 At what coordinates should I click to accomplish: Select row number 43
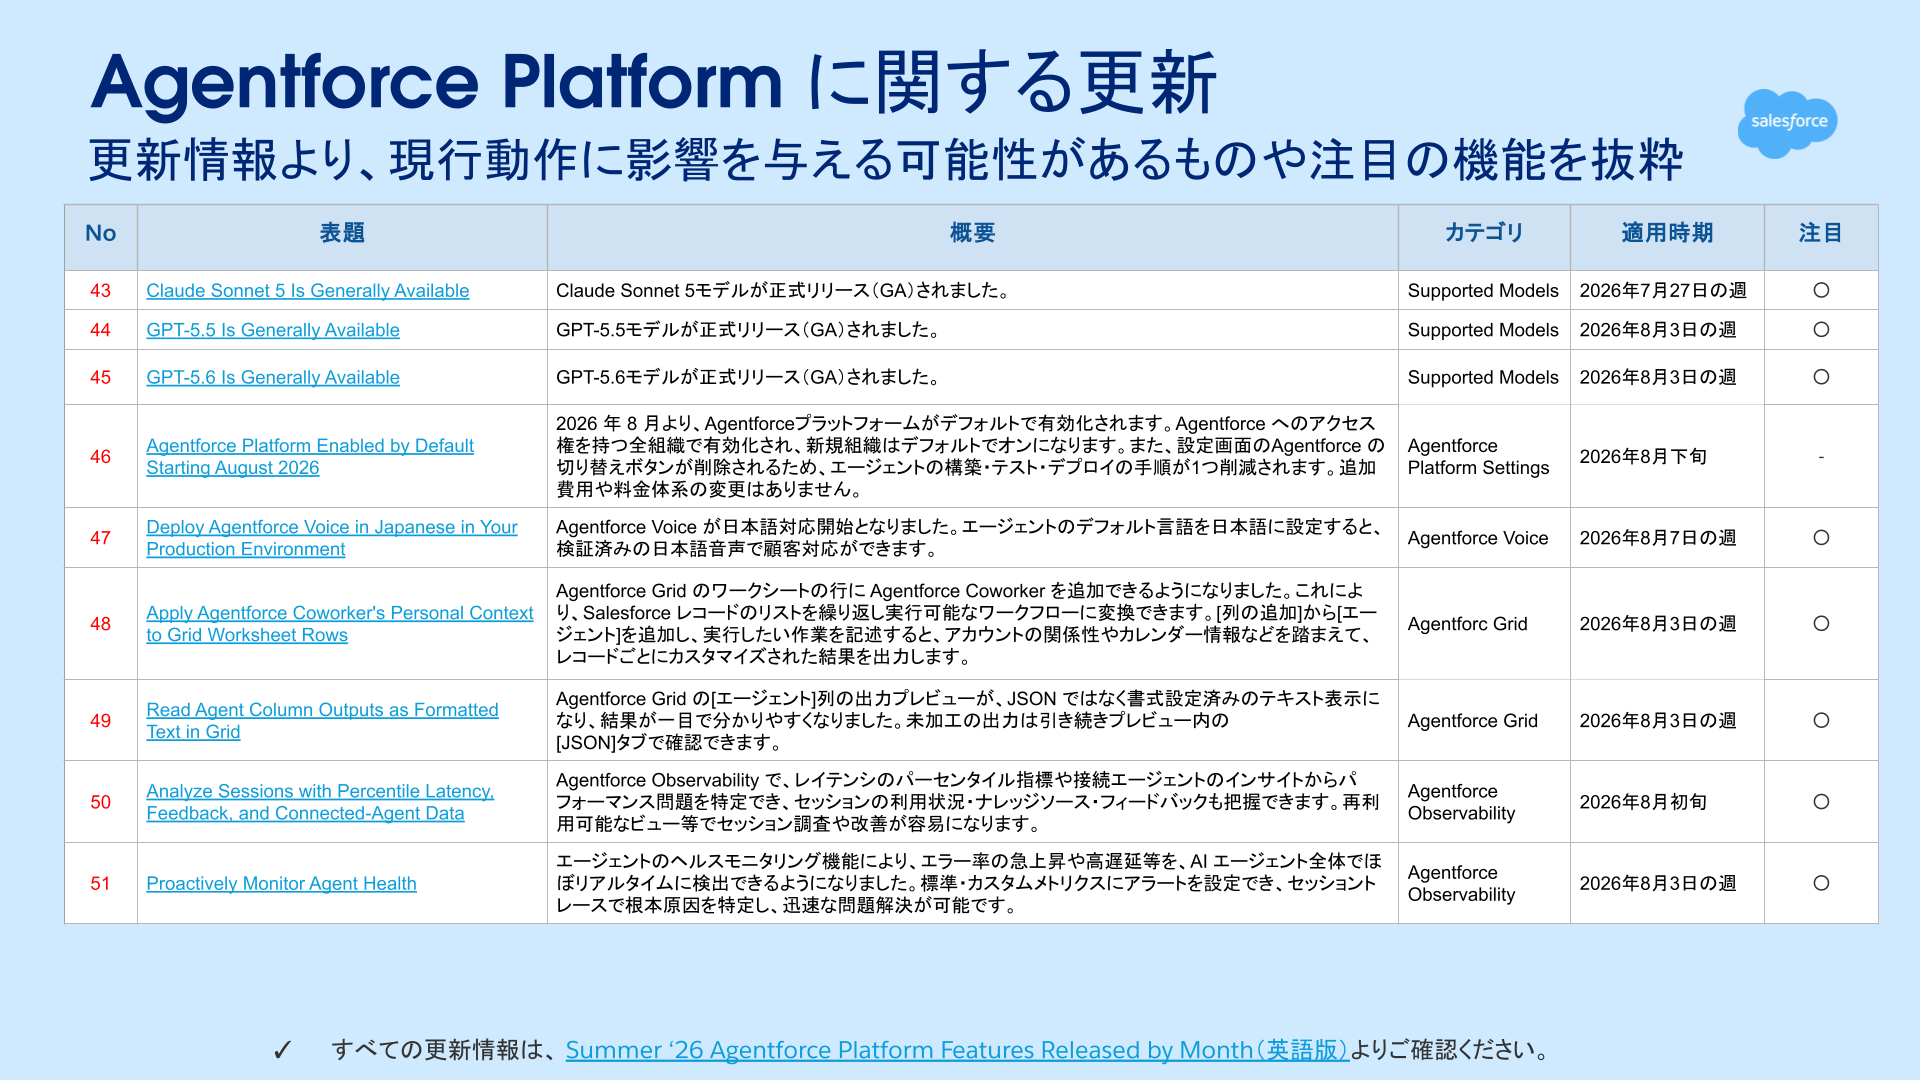click(101, 290)
